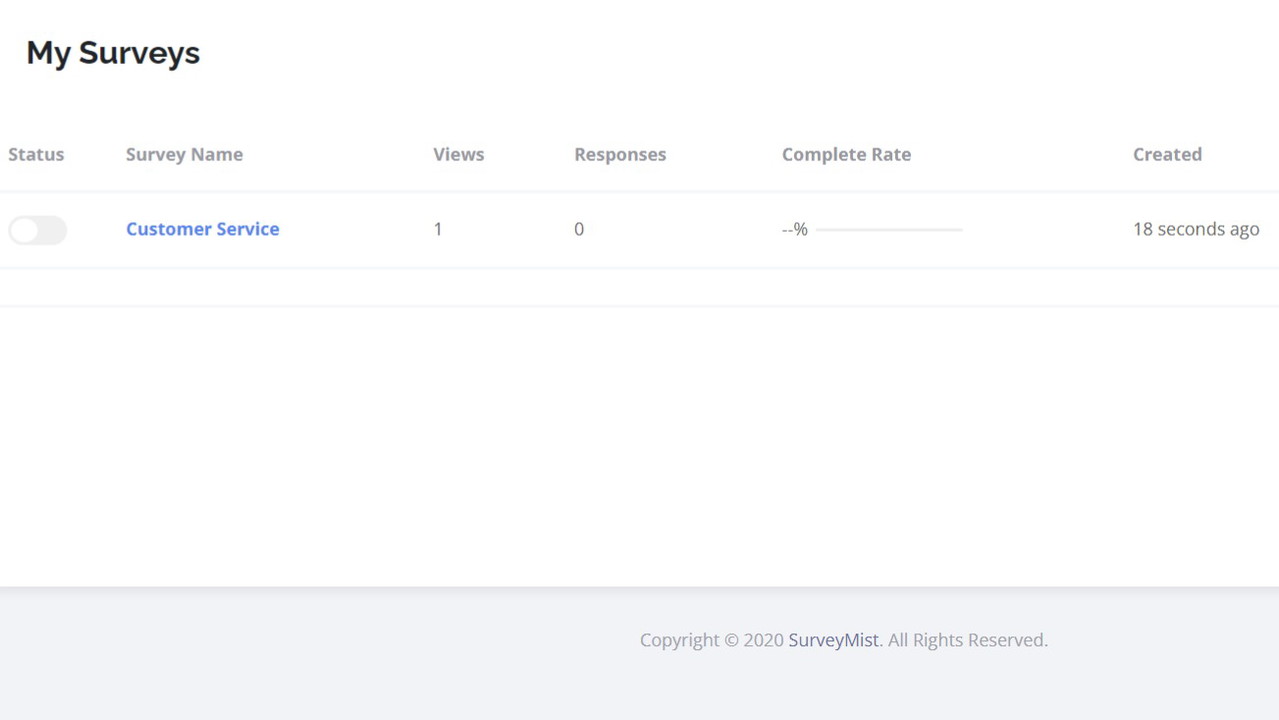The height and width of the screenshot is (720, 1279).
Task: Click the views count of 1
Action: pyautogui.click(x=438, y=229)
